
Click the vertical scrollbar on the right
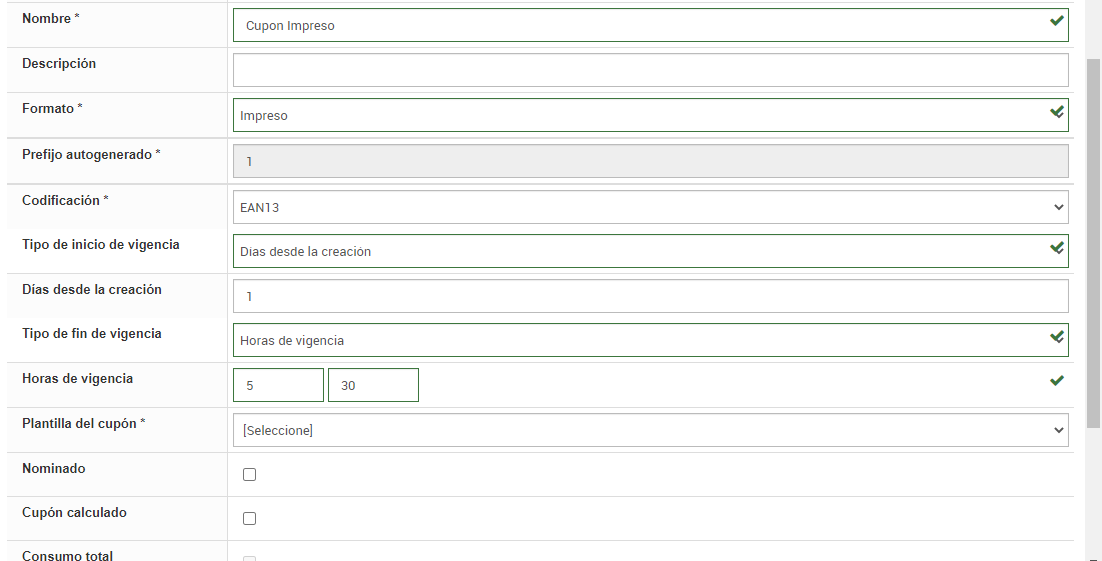click(x=1093, y=240)
